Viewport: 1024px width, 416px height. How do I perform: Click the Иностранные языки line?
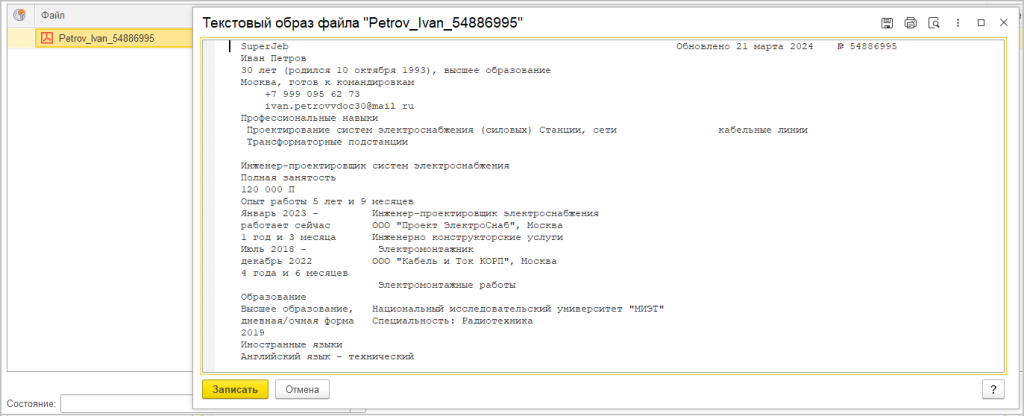pyautogui.click(x=291, y=344)
